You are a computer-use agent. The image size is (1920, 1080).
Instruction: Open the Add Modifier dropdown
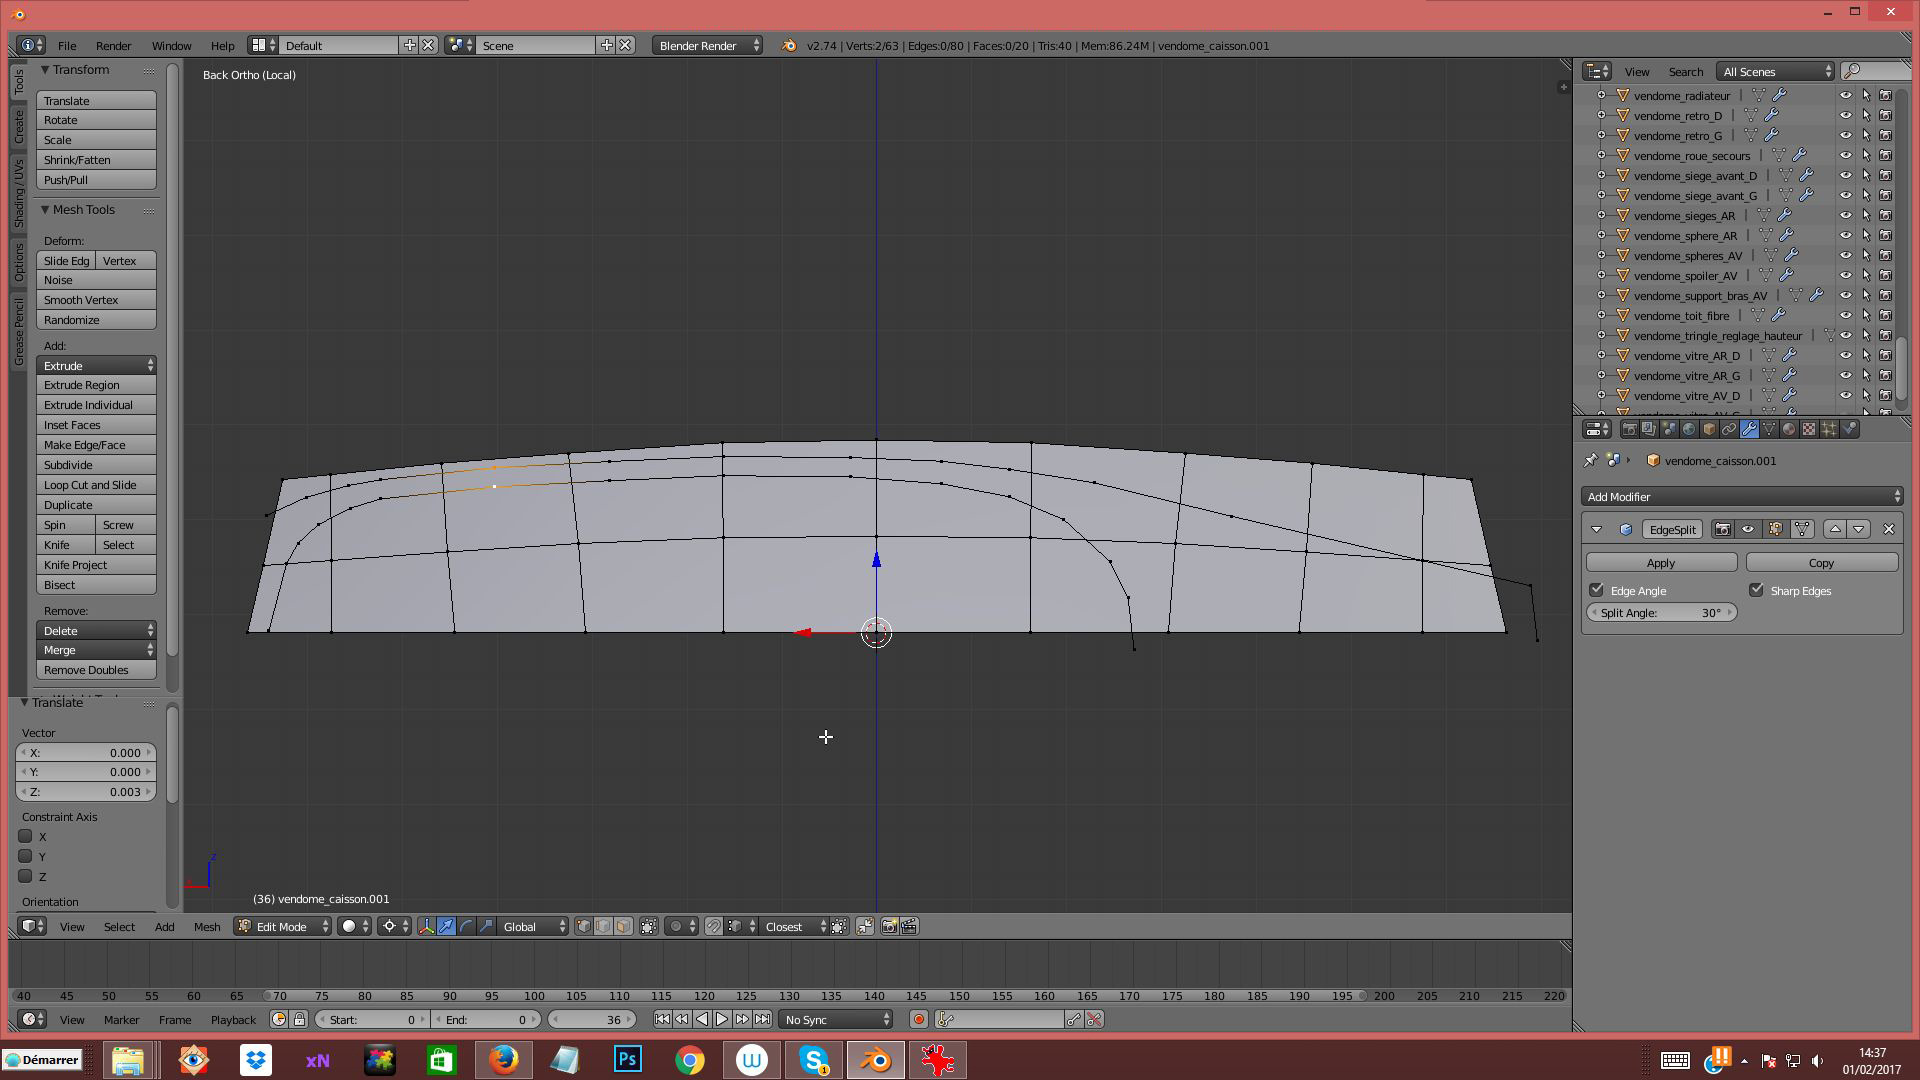[1741, 497]
